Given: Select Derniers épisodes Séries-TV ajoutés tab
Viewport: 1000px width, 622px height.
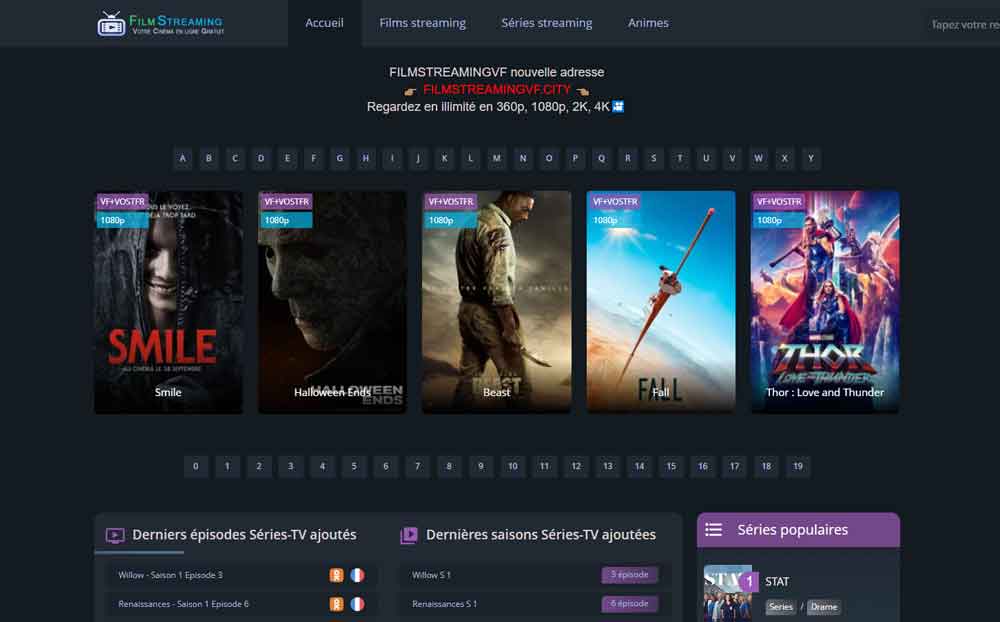Looking at the screenshot, I should pyautogui.click(x=244, y=535).
